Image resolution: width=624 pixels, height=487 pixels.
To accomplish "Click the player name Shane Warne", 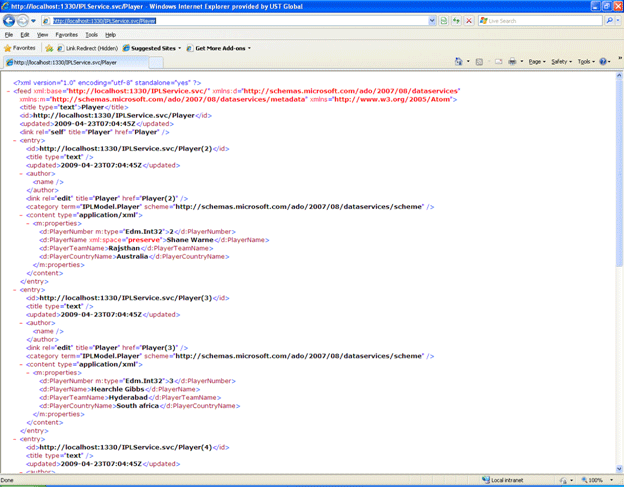I will click(x=190, y=240).
